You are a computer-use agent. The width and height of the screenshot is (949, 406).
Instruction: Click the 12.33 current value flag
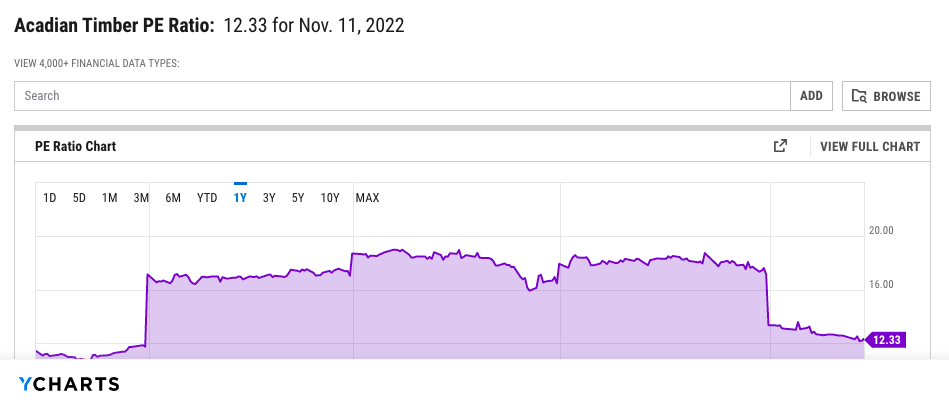887,340
